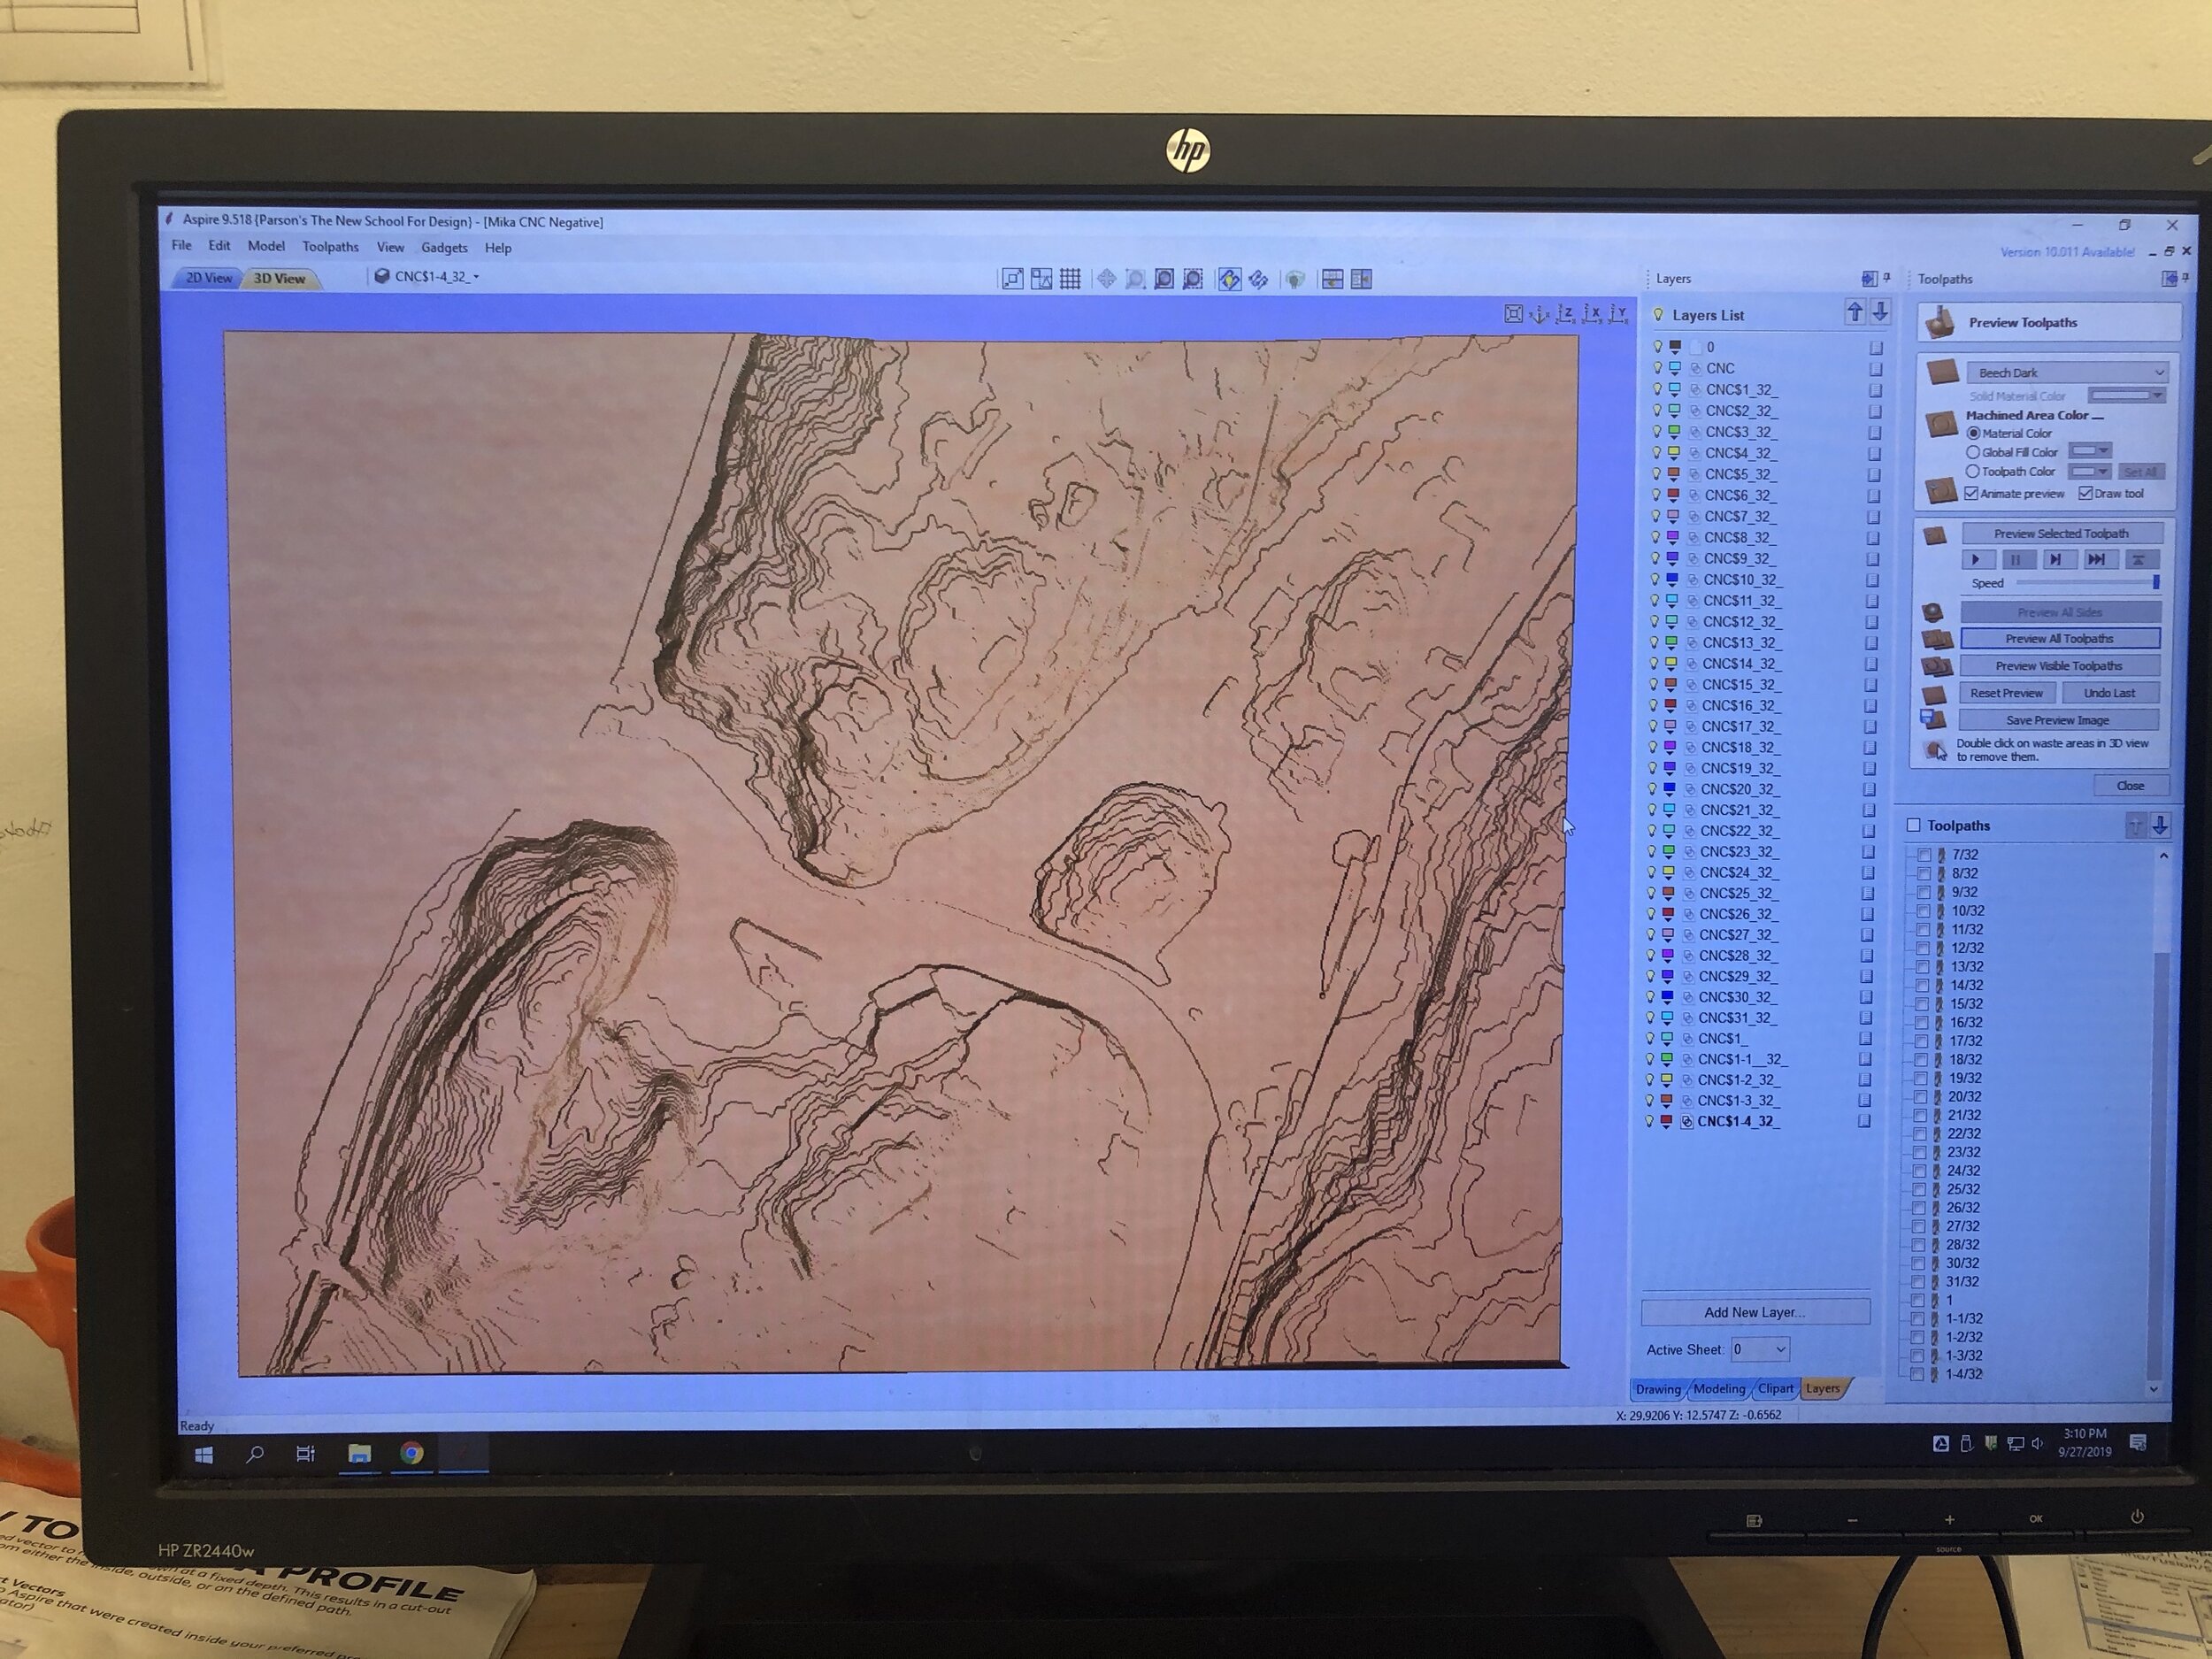This screenshot has width=2212, height=1659.
Task: Click the Preview Toolpaths header icon
Action: pyautogui.click(x=1941, y=322)
